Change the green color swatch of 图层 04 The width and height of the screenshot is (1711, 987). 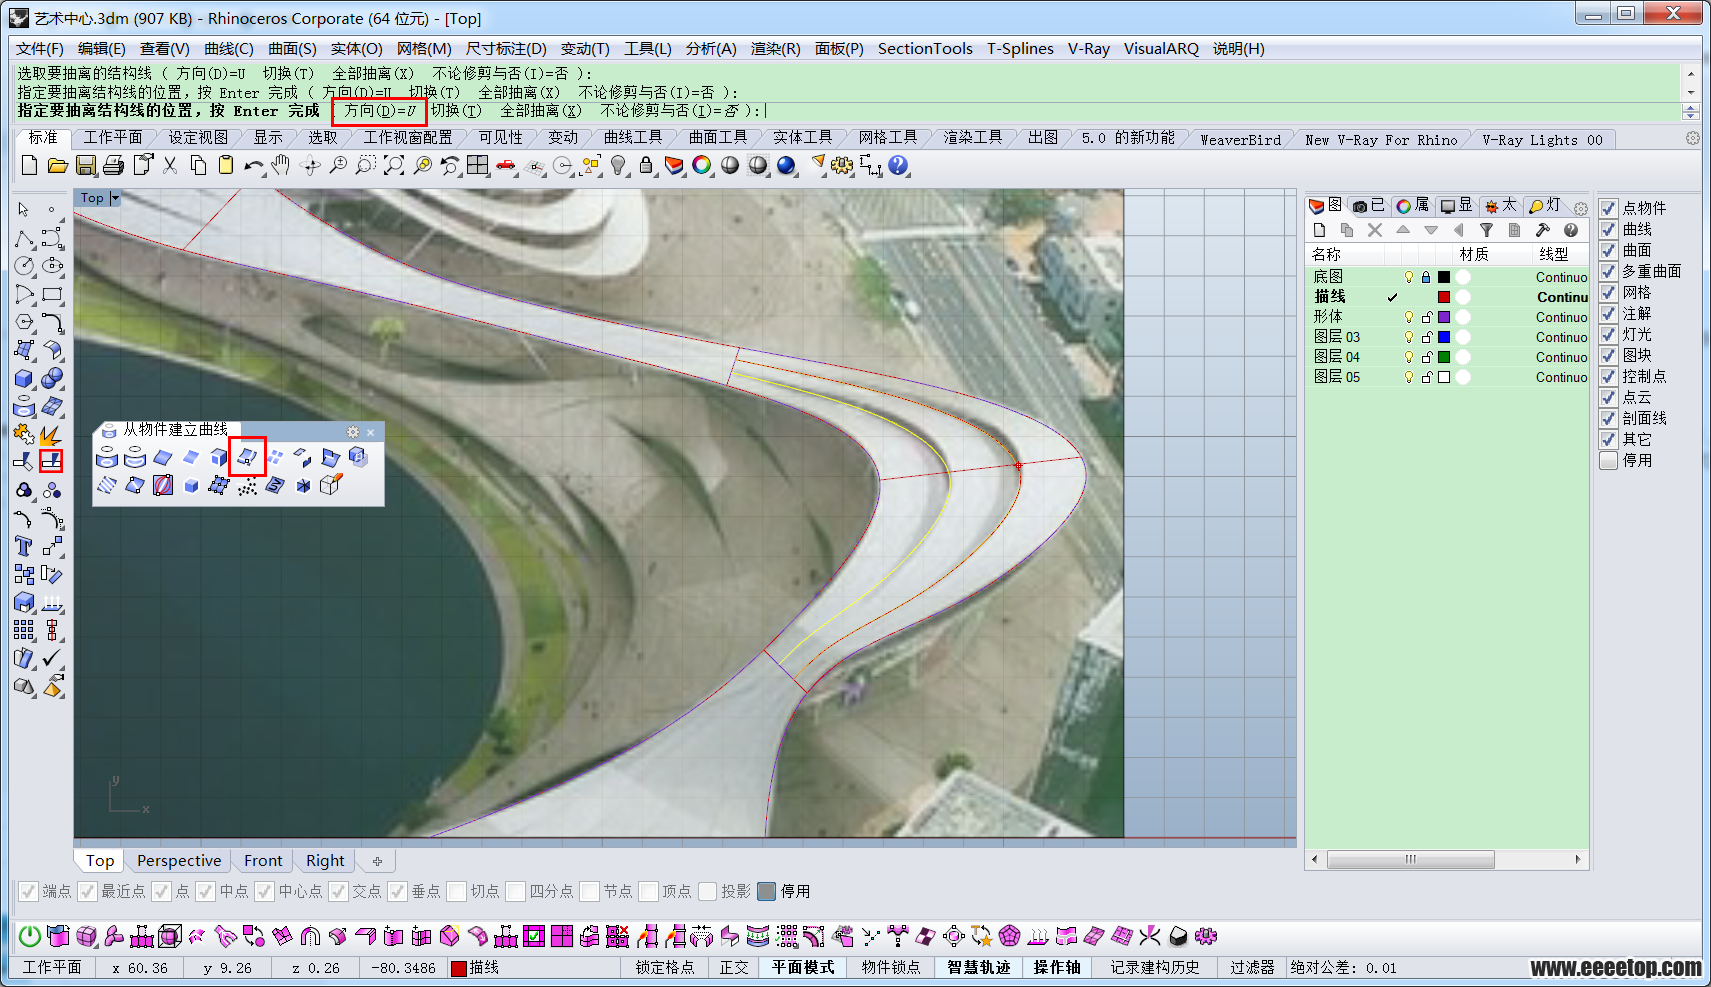pyautogui.click(x=1444, y=357)
